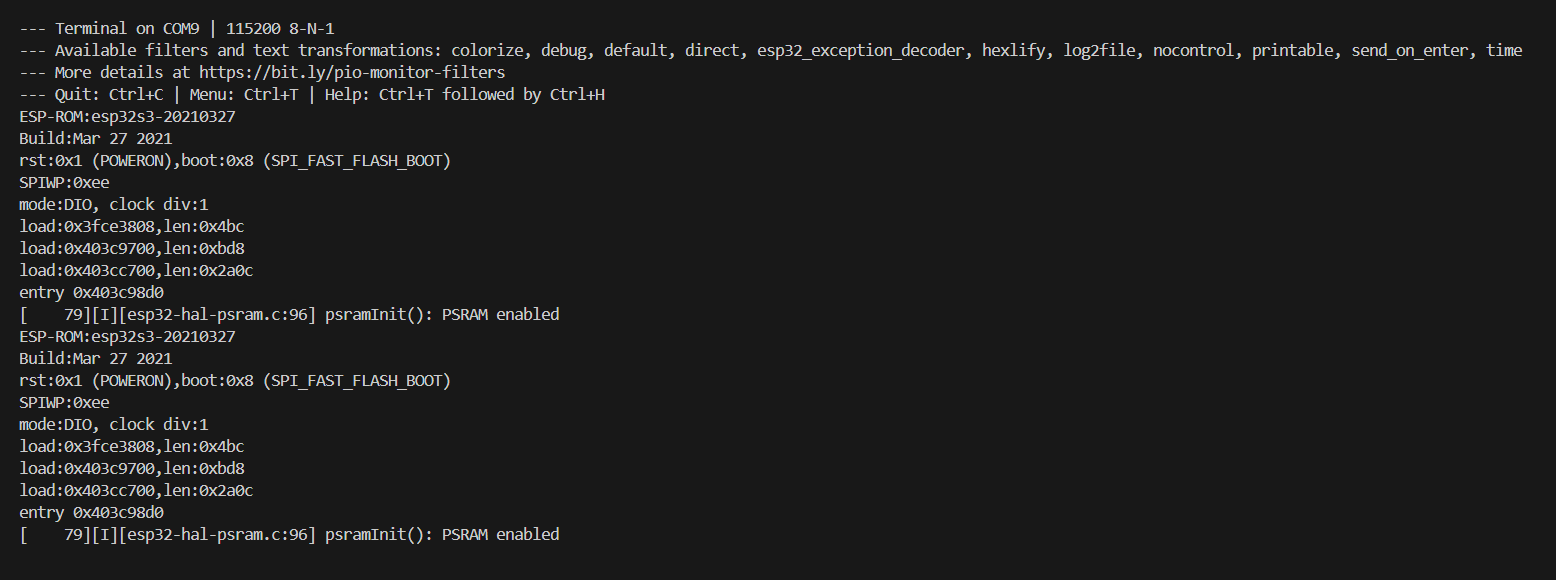
Task: Click the "time" filter at line end
Action: [1504, 50]
